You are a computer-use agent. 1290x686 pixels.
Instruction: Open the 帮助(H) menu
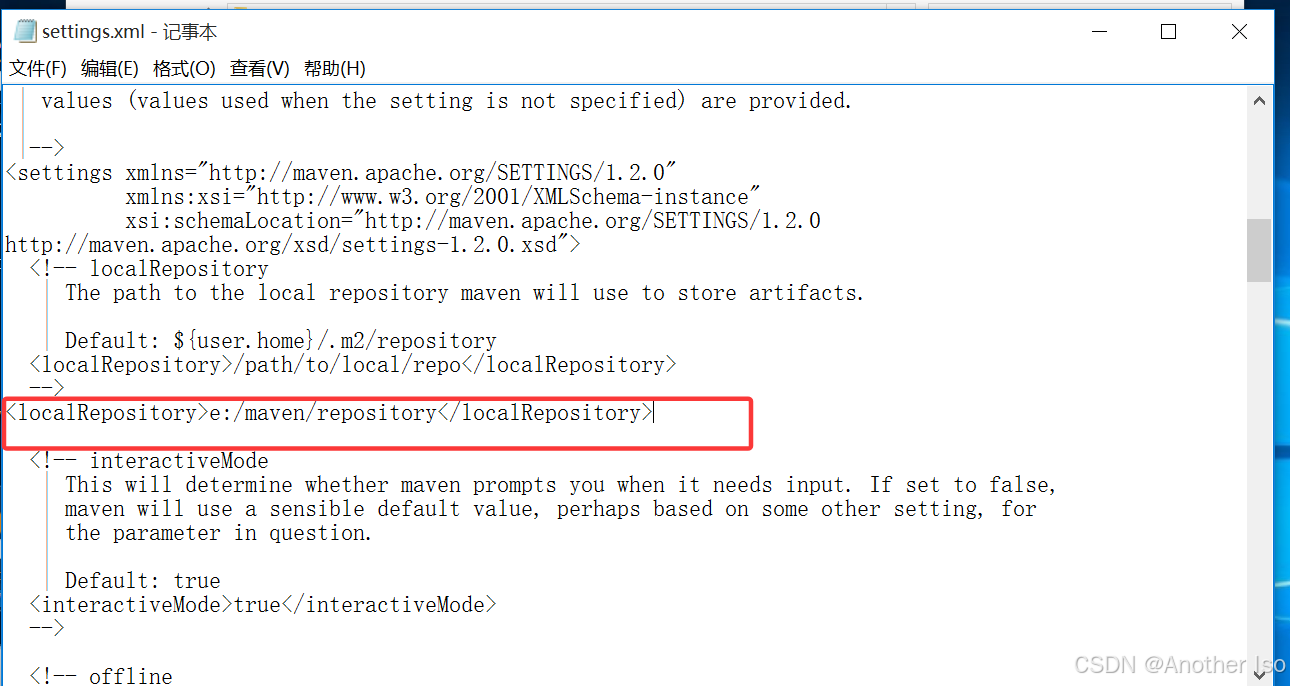(x=335, y=69)
